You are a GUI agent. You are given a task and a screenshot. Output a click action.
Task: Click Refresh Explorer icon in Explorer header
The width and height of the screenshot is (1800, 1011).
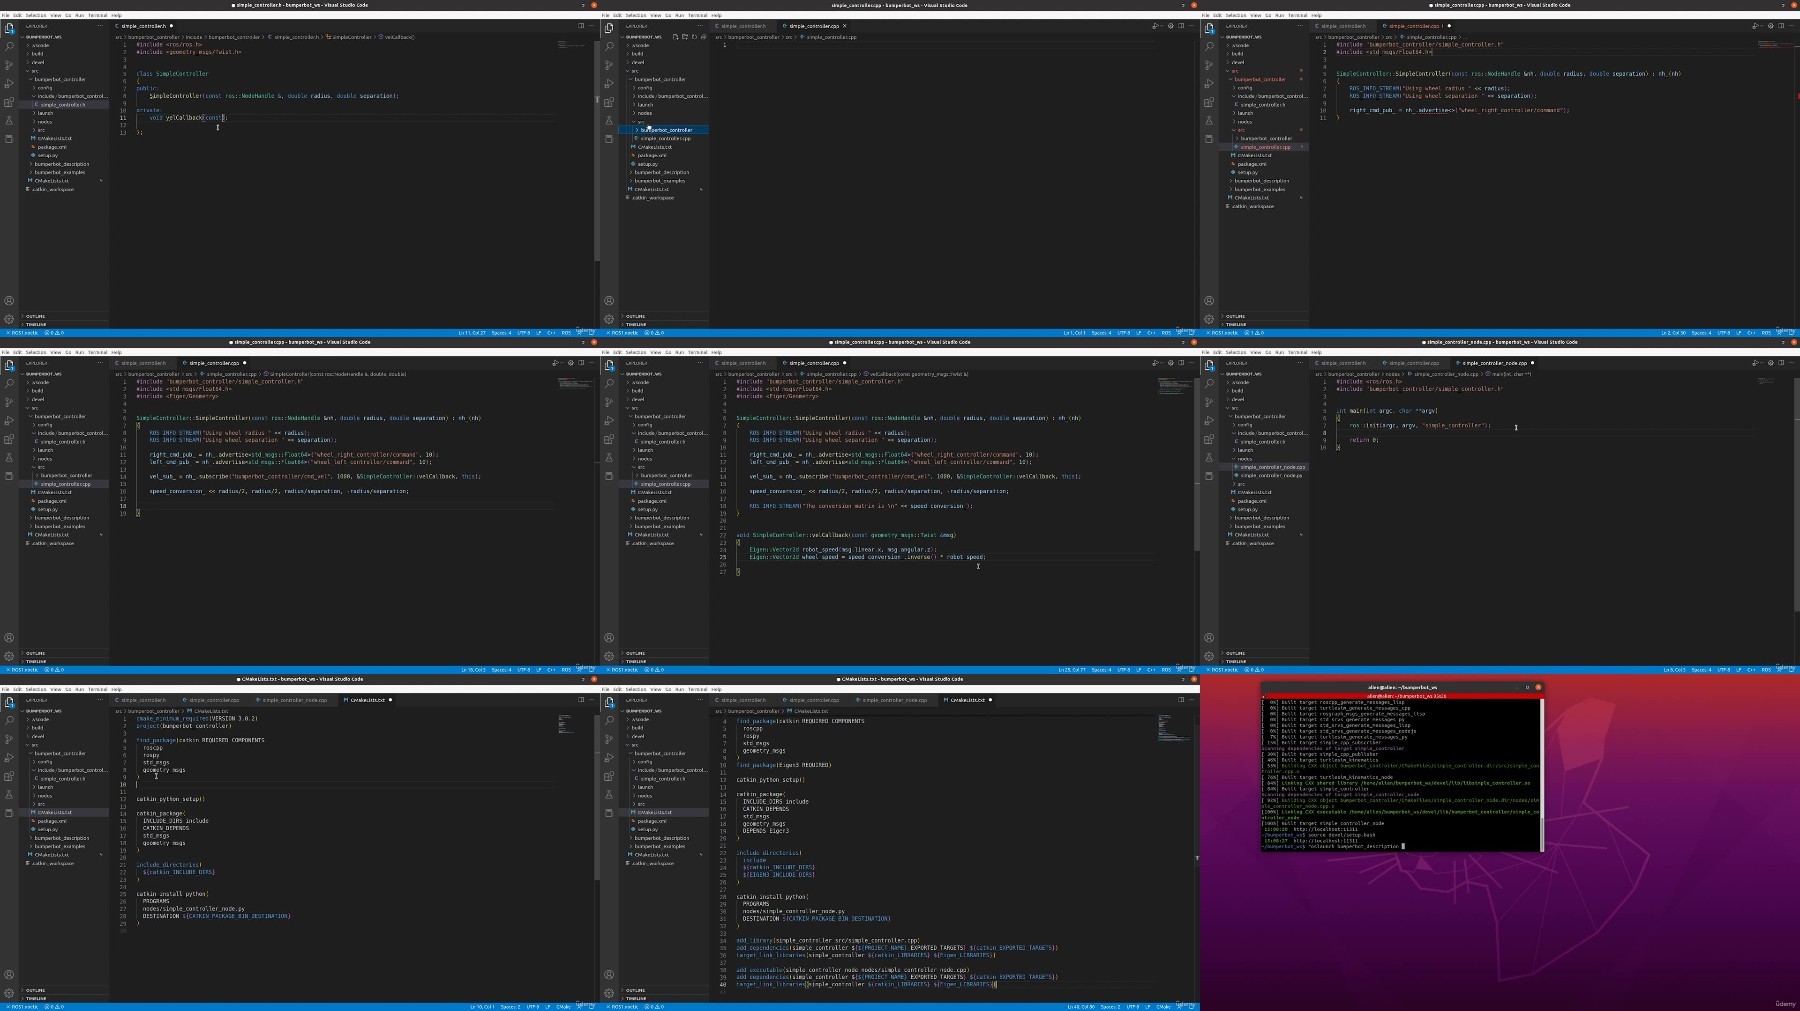[694, 37]
